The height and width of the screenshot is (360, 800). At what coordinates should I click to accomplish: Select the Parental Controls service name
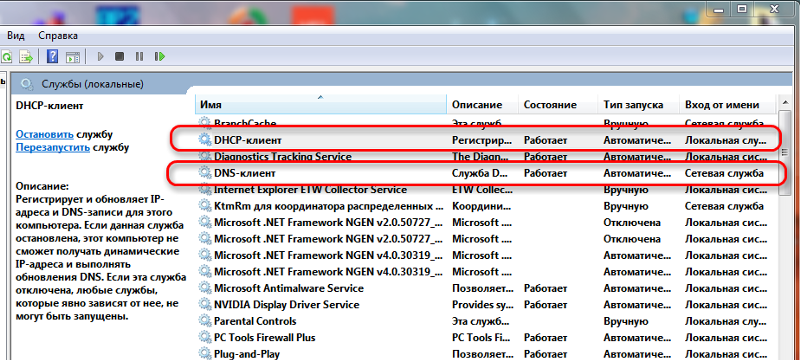point(255,321)
